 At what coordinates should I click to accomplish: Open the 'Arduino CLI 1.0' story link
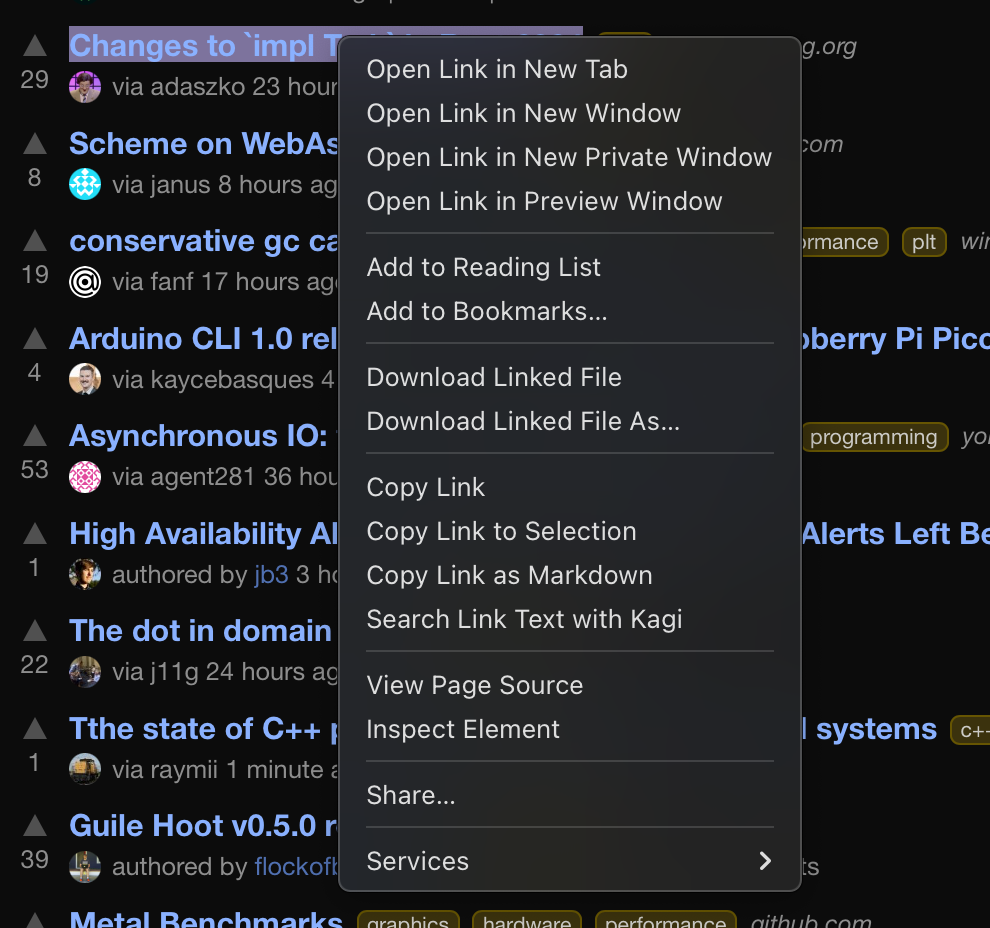pos(202,339)
